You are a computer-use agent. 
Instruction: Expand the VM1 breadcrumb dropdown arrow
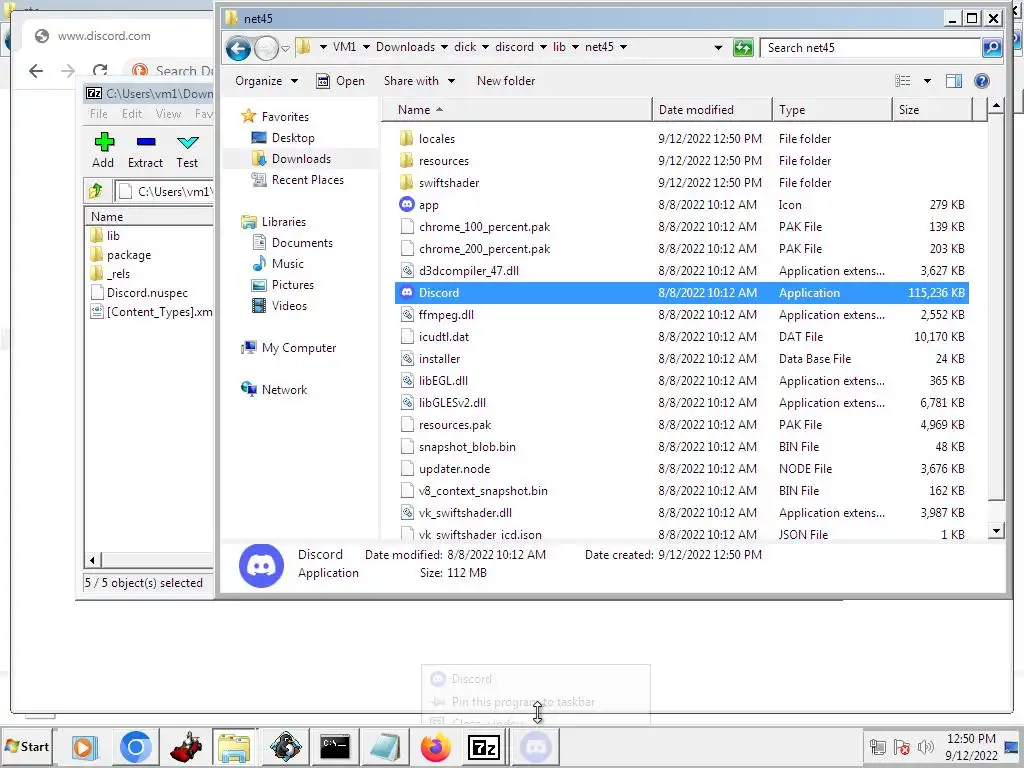pyautogui.click(x=366, y=47)
